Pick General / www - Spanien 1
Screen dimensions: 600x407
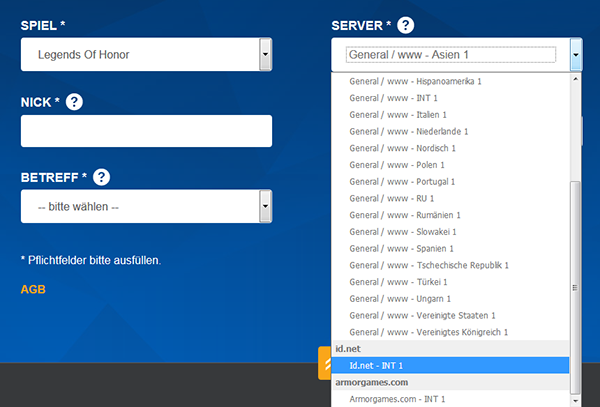click(x=451, y=249)
